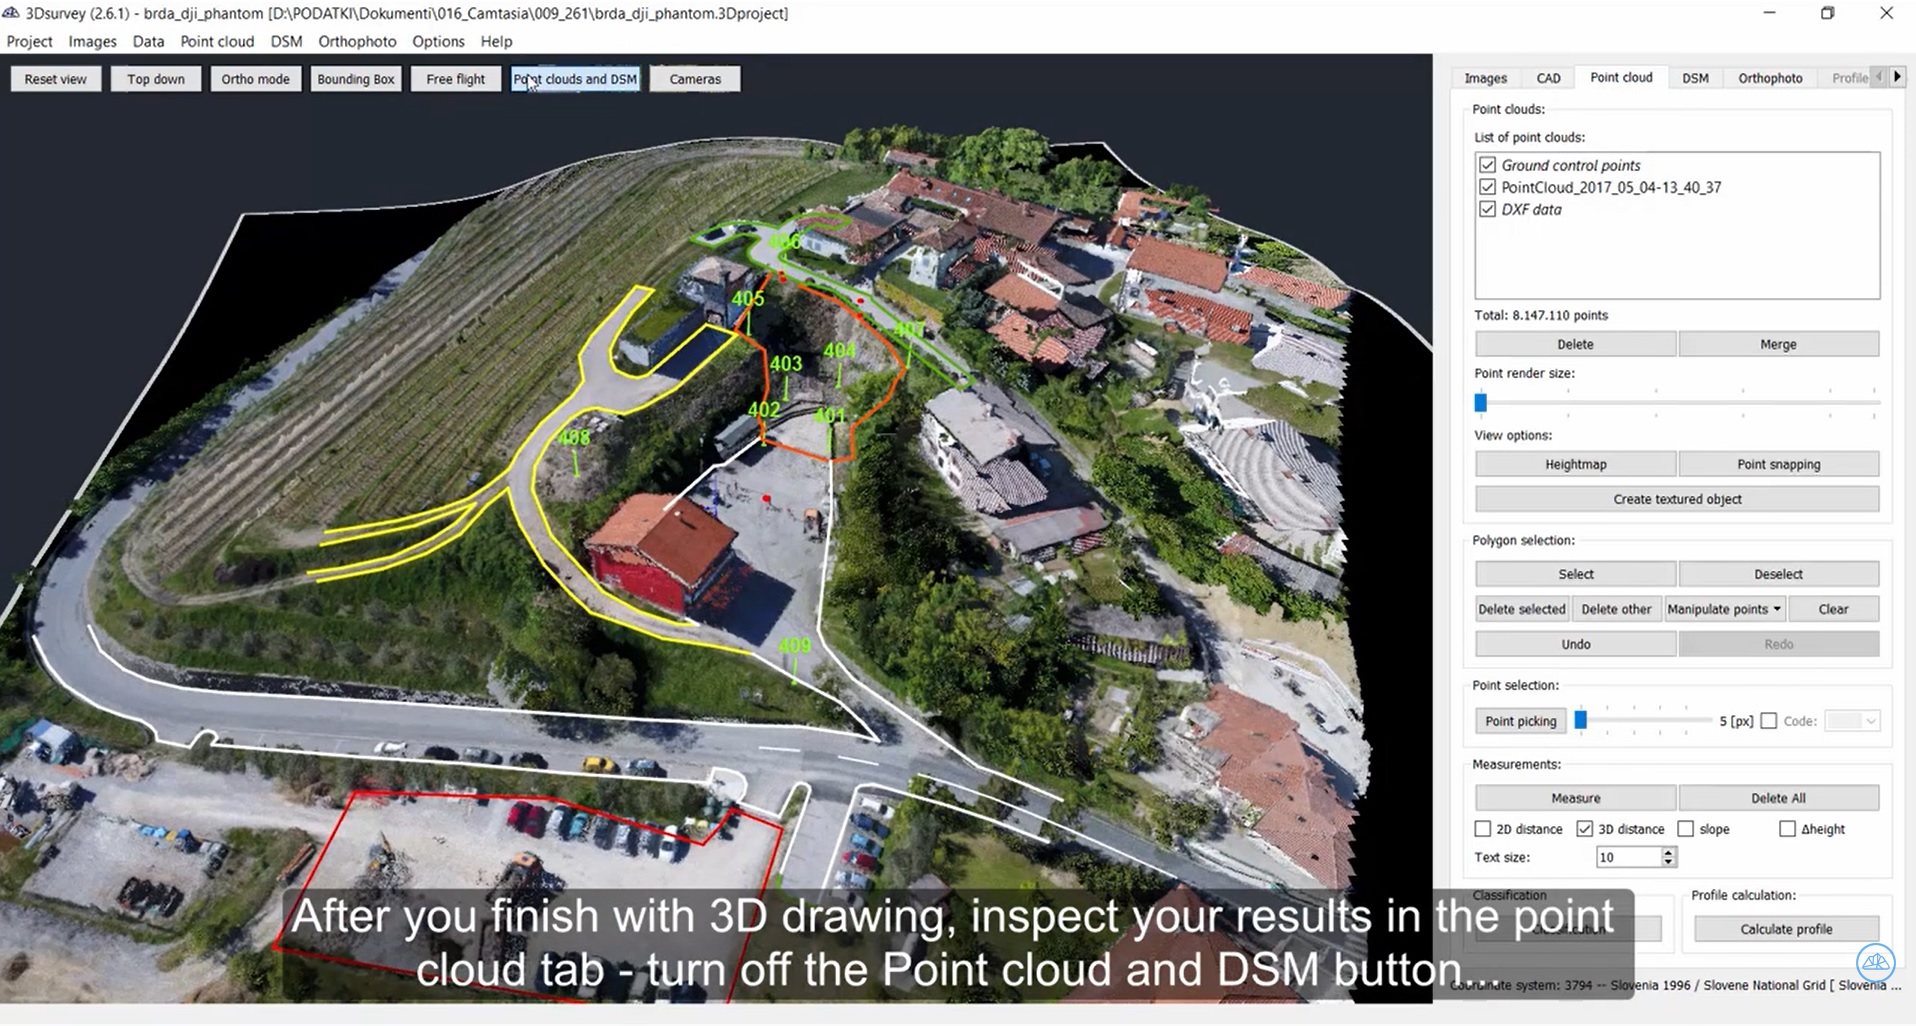Image resolution: width=1916 pixels, height=1026 pixels.
Task: Adjust the Point render size slider
Action: (x=1481, y=403)
